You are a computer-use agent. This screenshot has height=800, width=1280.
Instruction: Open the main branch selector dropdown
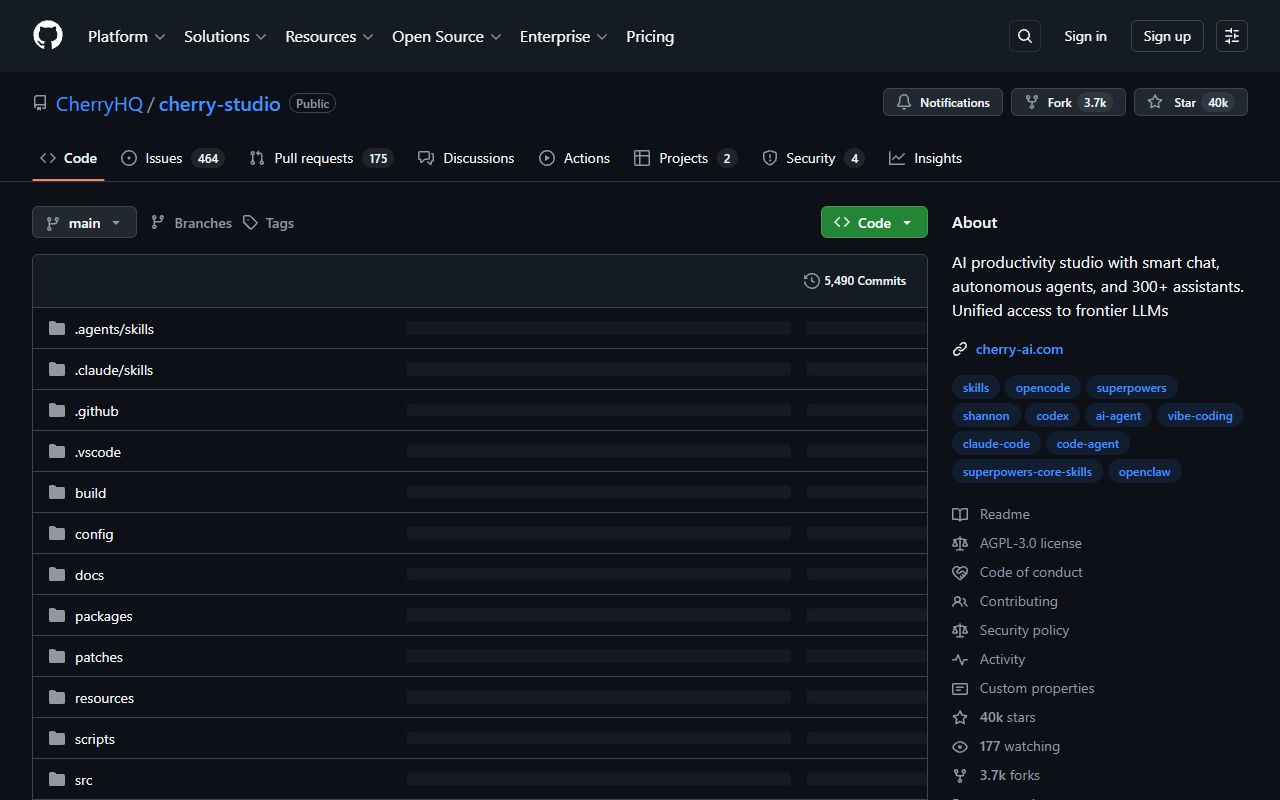coord(84,222)
